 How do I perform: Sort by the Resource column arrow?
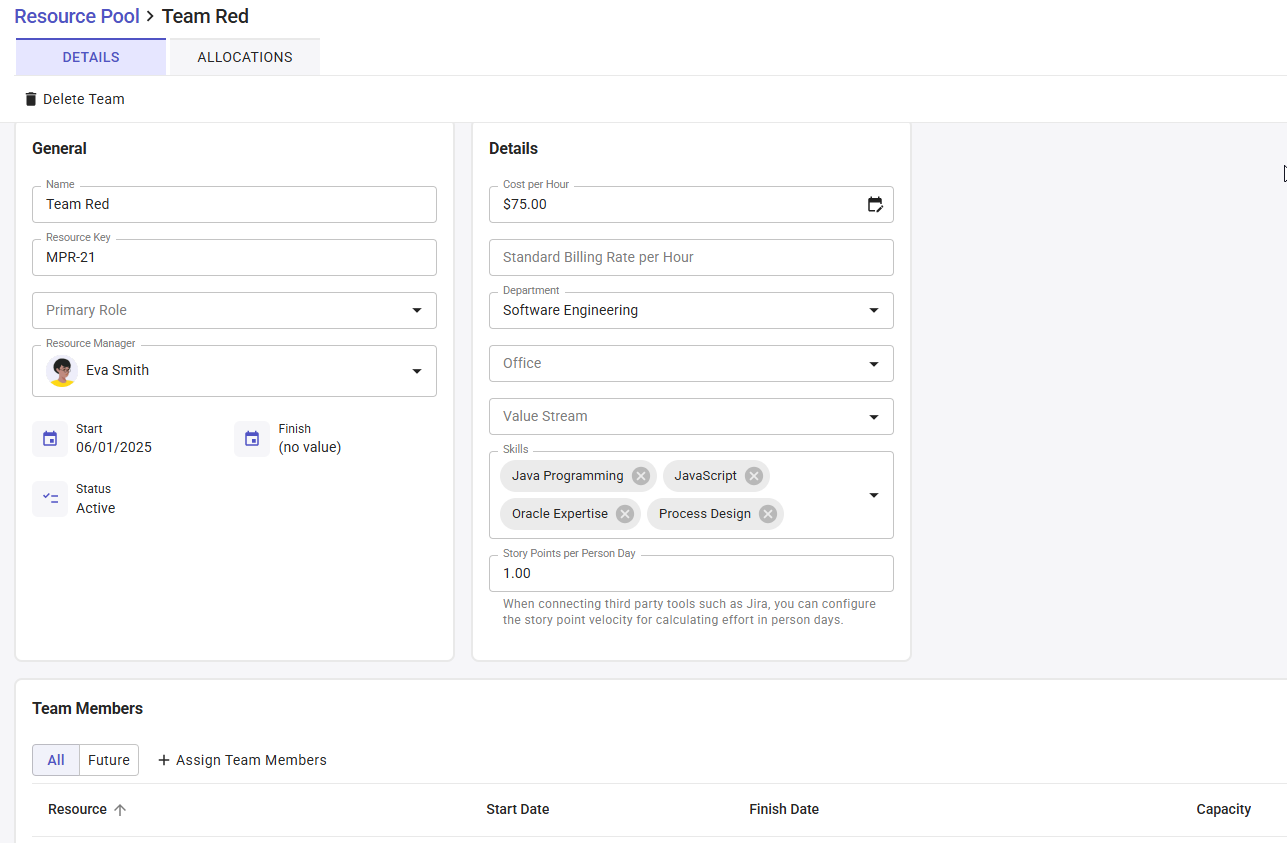point(120,810)
